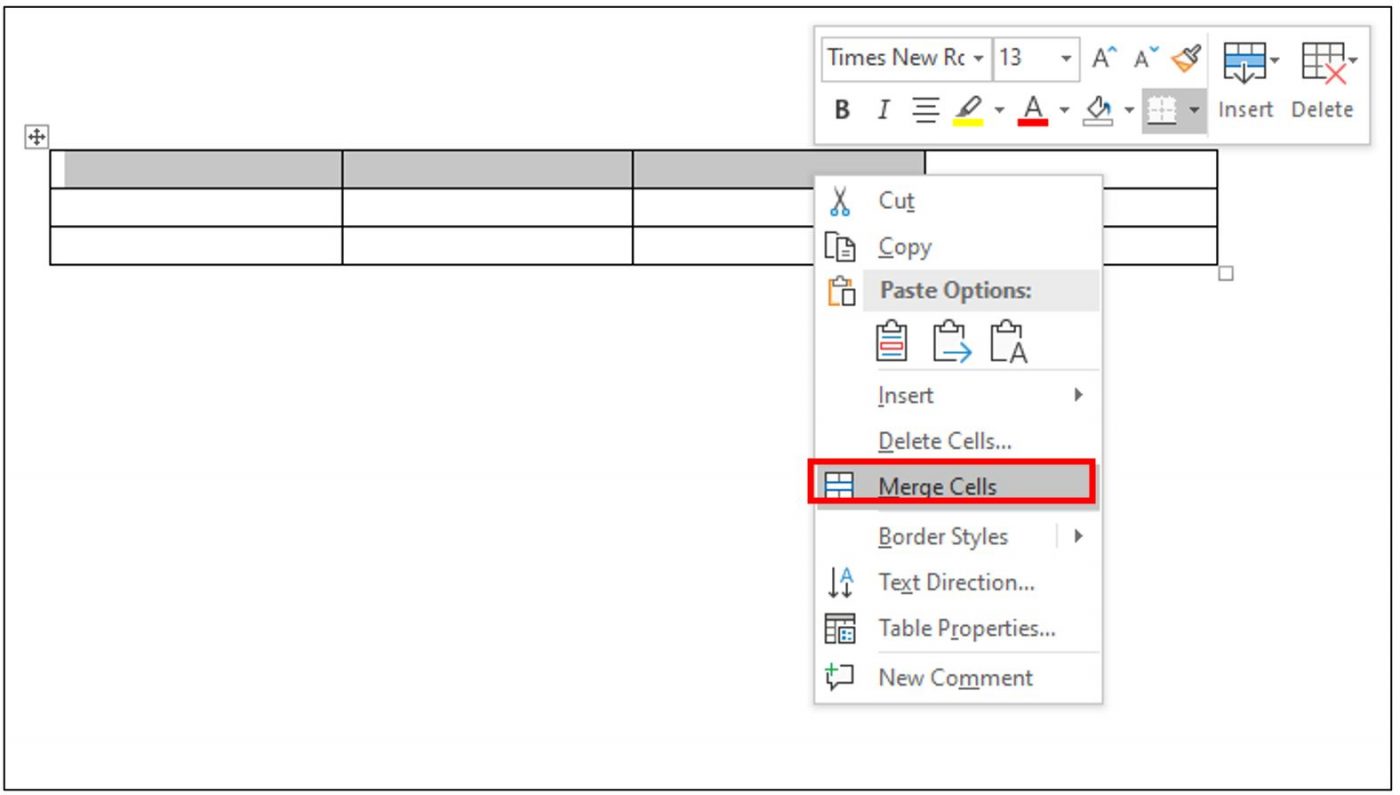
Task: Apply the yellow text highlight color
Action: point(968,110)
